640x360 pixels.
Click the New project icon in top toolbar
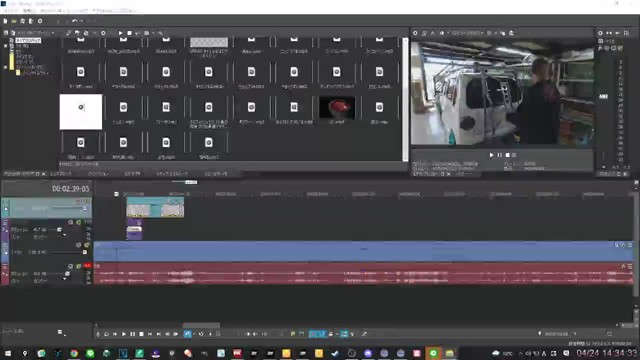[x=5, y=21]
